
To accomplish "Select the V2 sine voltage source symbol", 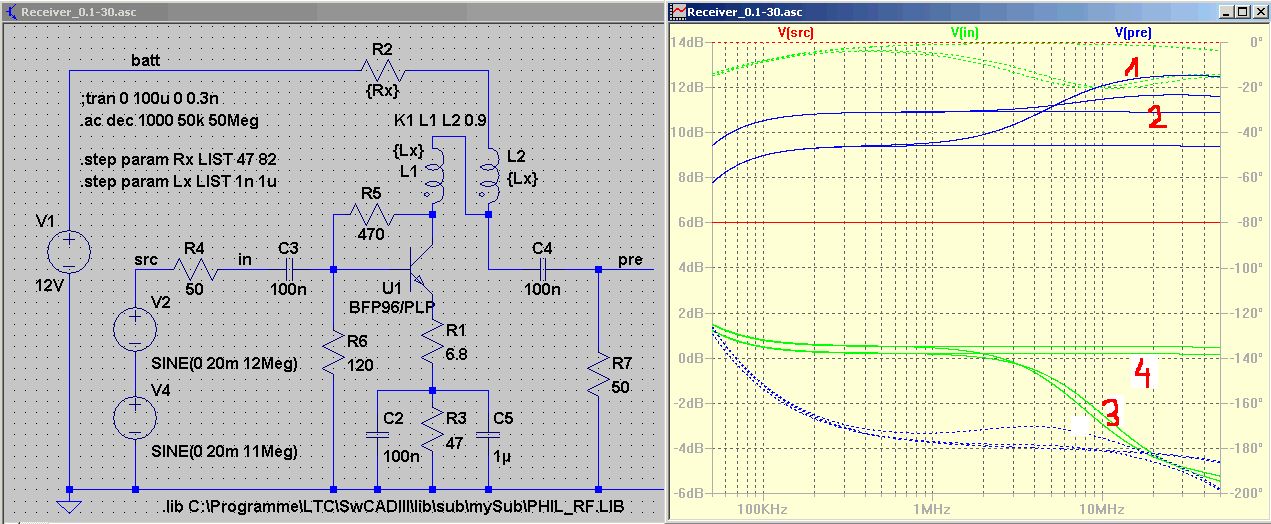I will [134, 329].
